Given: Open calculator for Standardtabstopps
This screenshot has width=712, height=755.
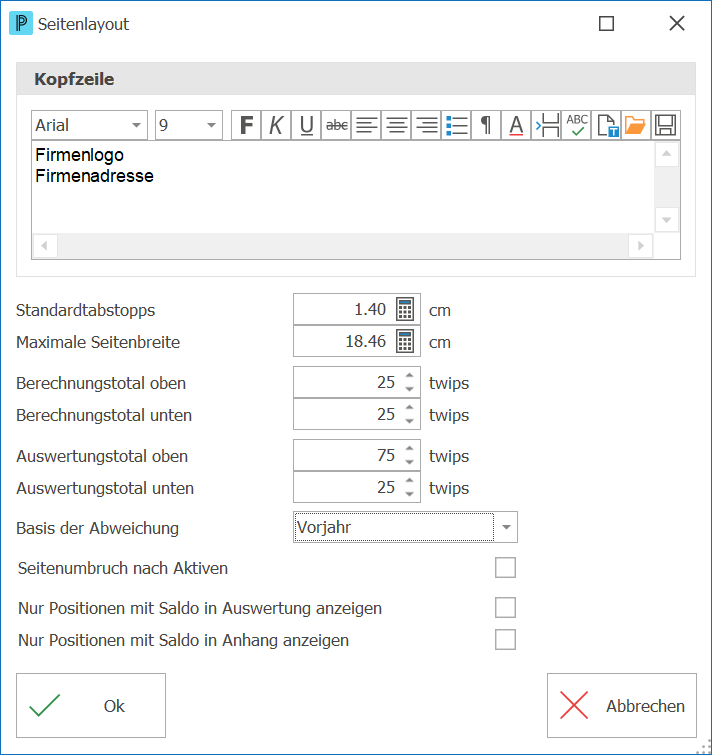Looking at the screenshot, I should 405,309.
